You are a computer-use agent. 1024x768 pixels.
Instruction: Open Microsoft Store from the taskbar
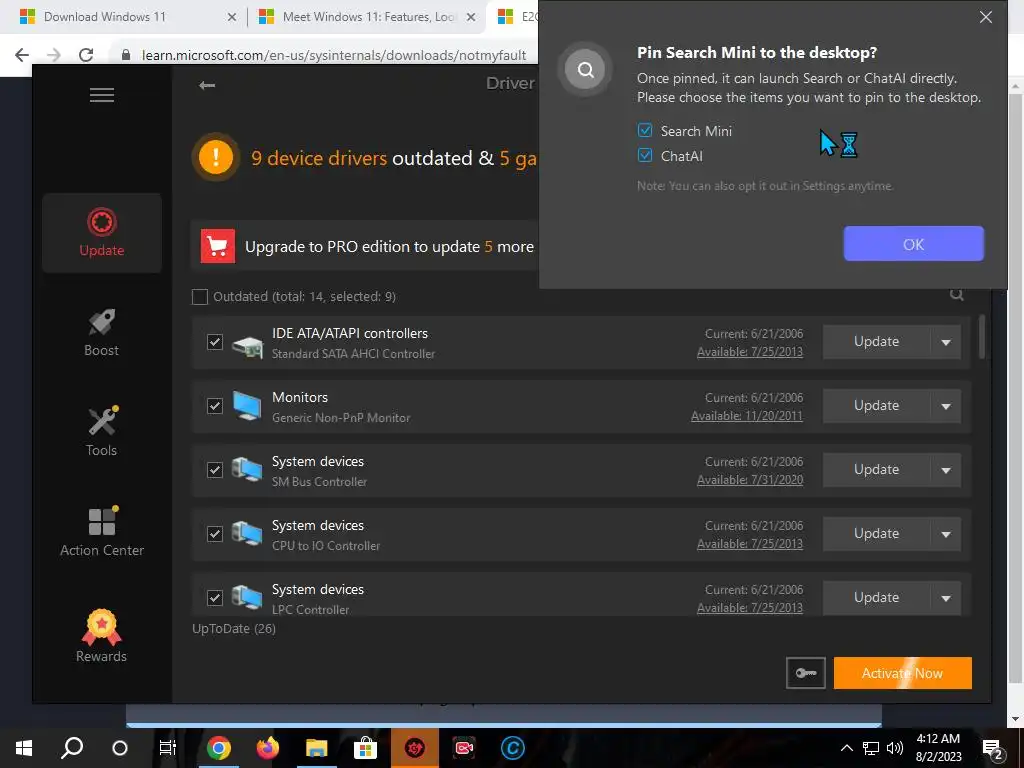point(366,748)
